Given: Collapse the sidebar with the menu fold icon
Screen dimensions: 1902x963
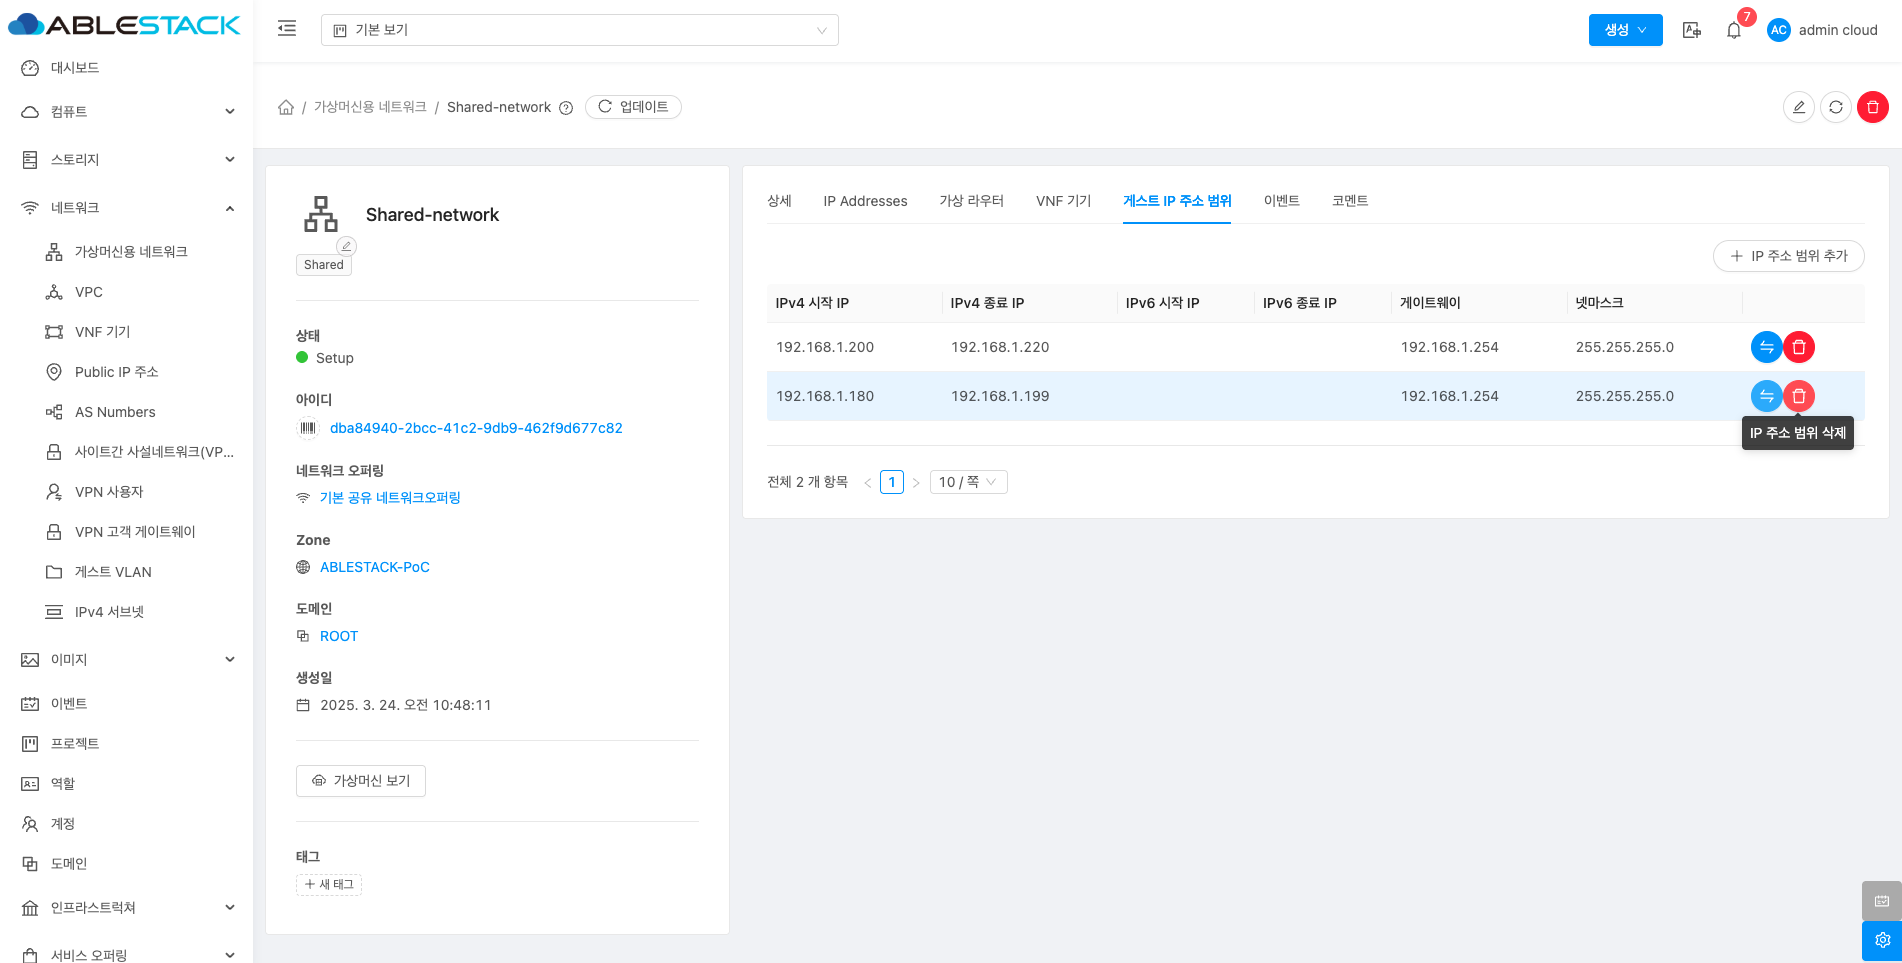Looking at the screenshot, I should (x=287, y=29).
